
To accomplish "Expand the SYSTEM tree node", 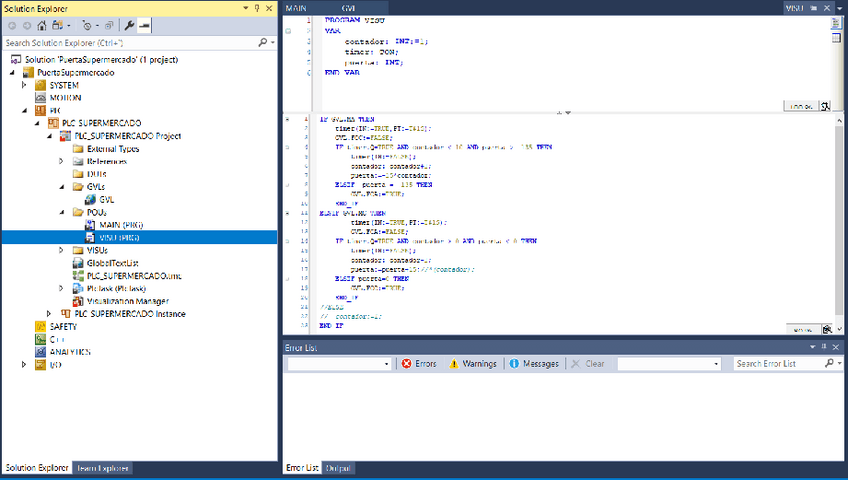I will (x=25, y=86).
